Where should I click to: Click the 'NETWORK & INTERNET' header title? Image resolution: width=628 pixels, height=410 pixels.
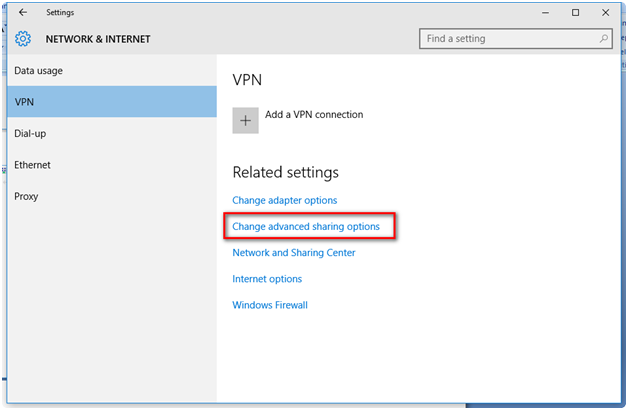[x=98, y=39]
